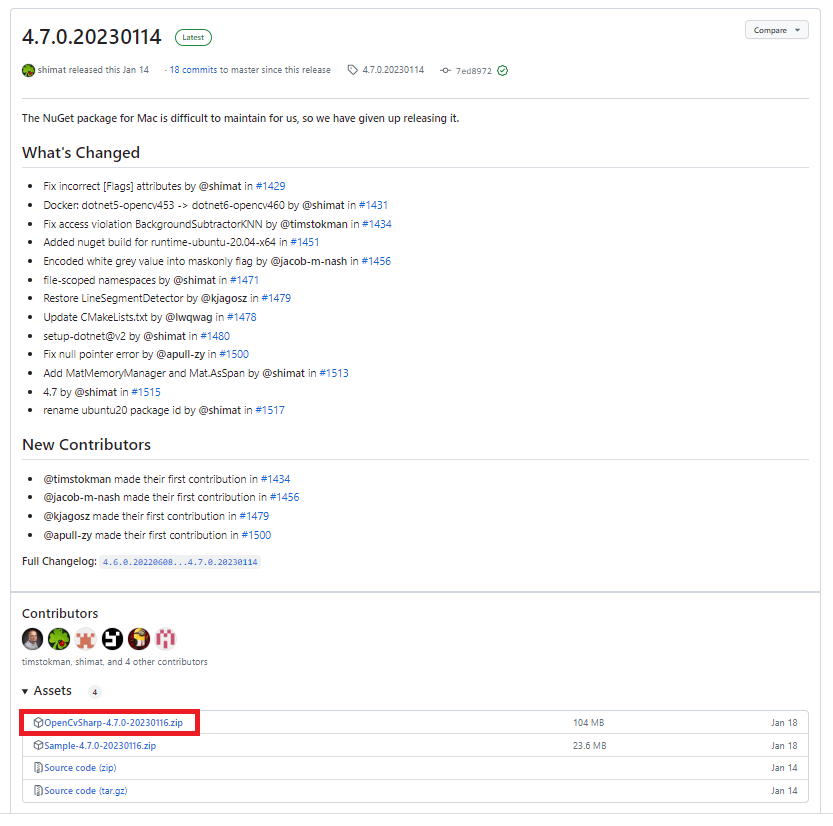Screen dimensions: 833x826
Task: Open first contributor avatar, the man photo
Action: (x=32, y=639)
